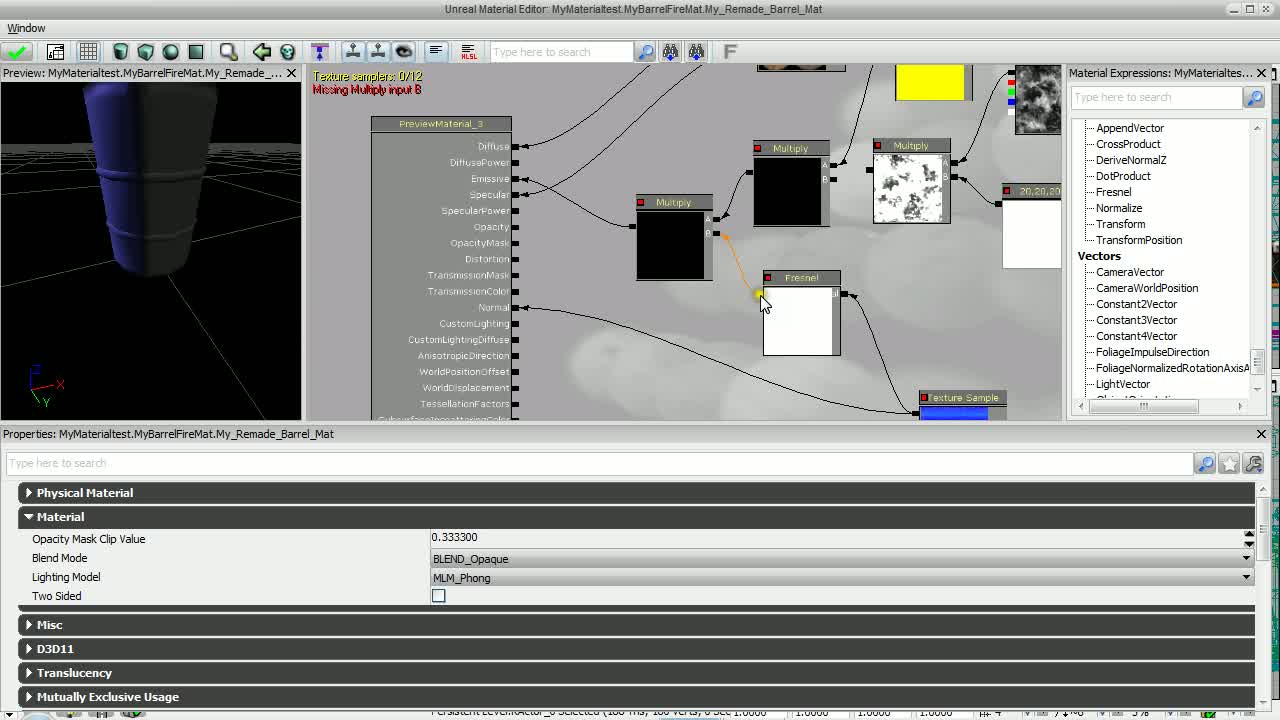
Task: Click the F font toolbar icon
Action: (731, 51)
